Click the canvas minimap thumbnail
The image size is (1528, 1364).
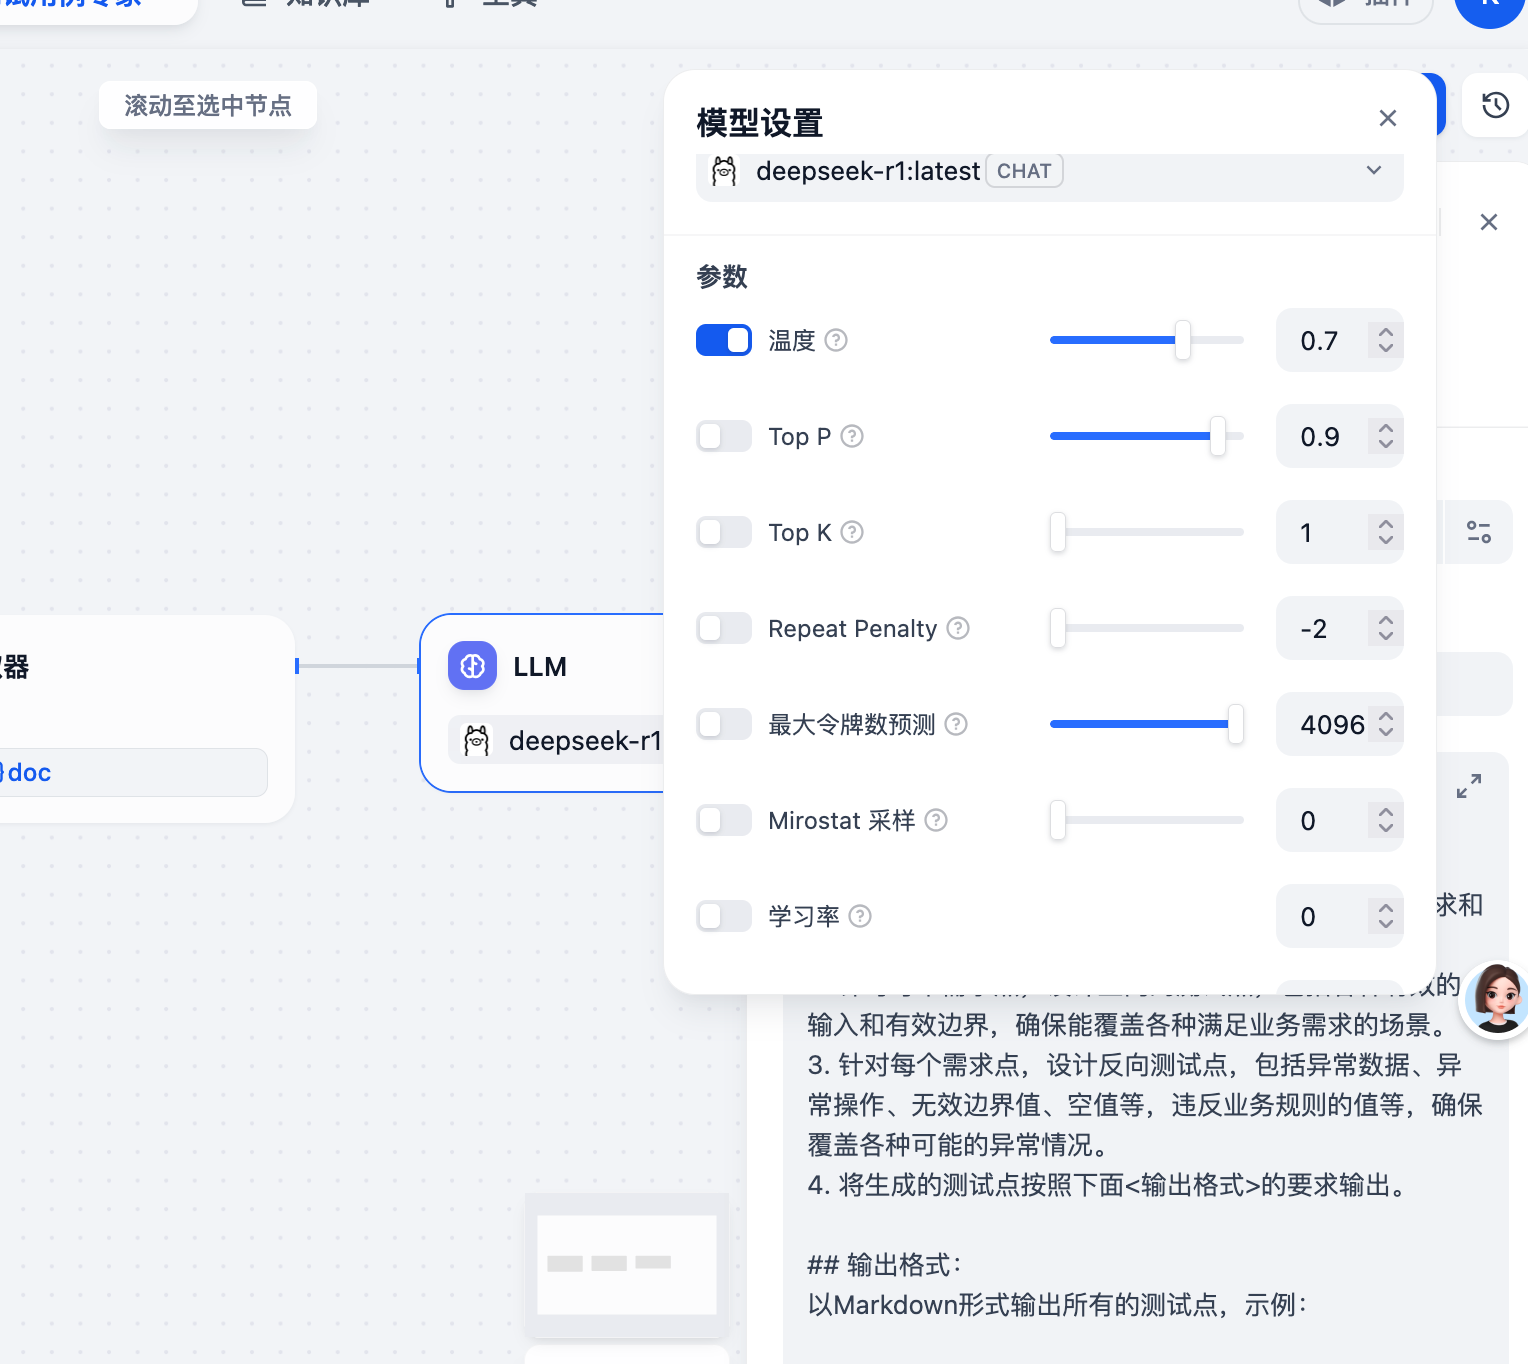tap(627, 1265)
